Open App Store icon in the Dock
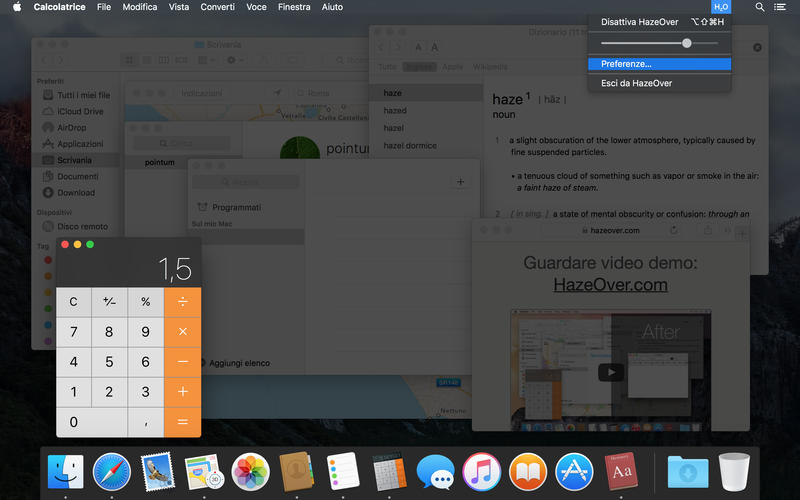Image resolution: width=800 pixels, height=500 pixels. [574, 472]
